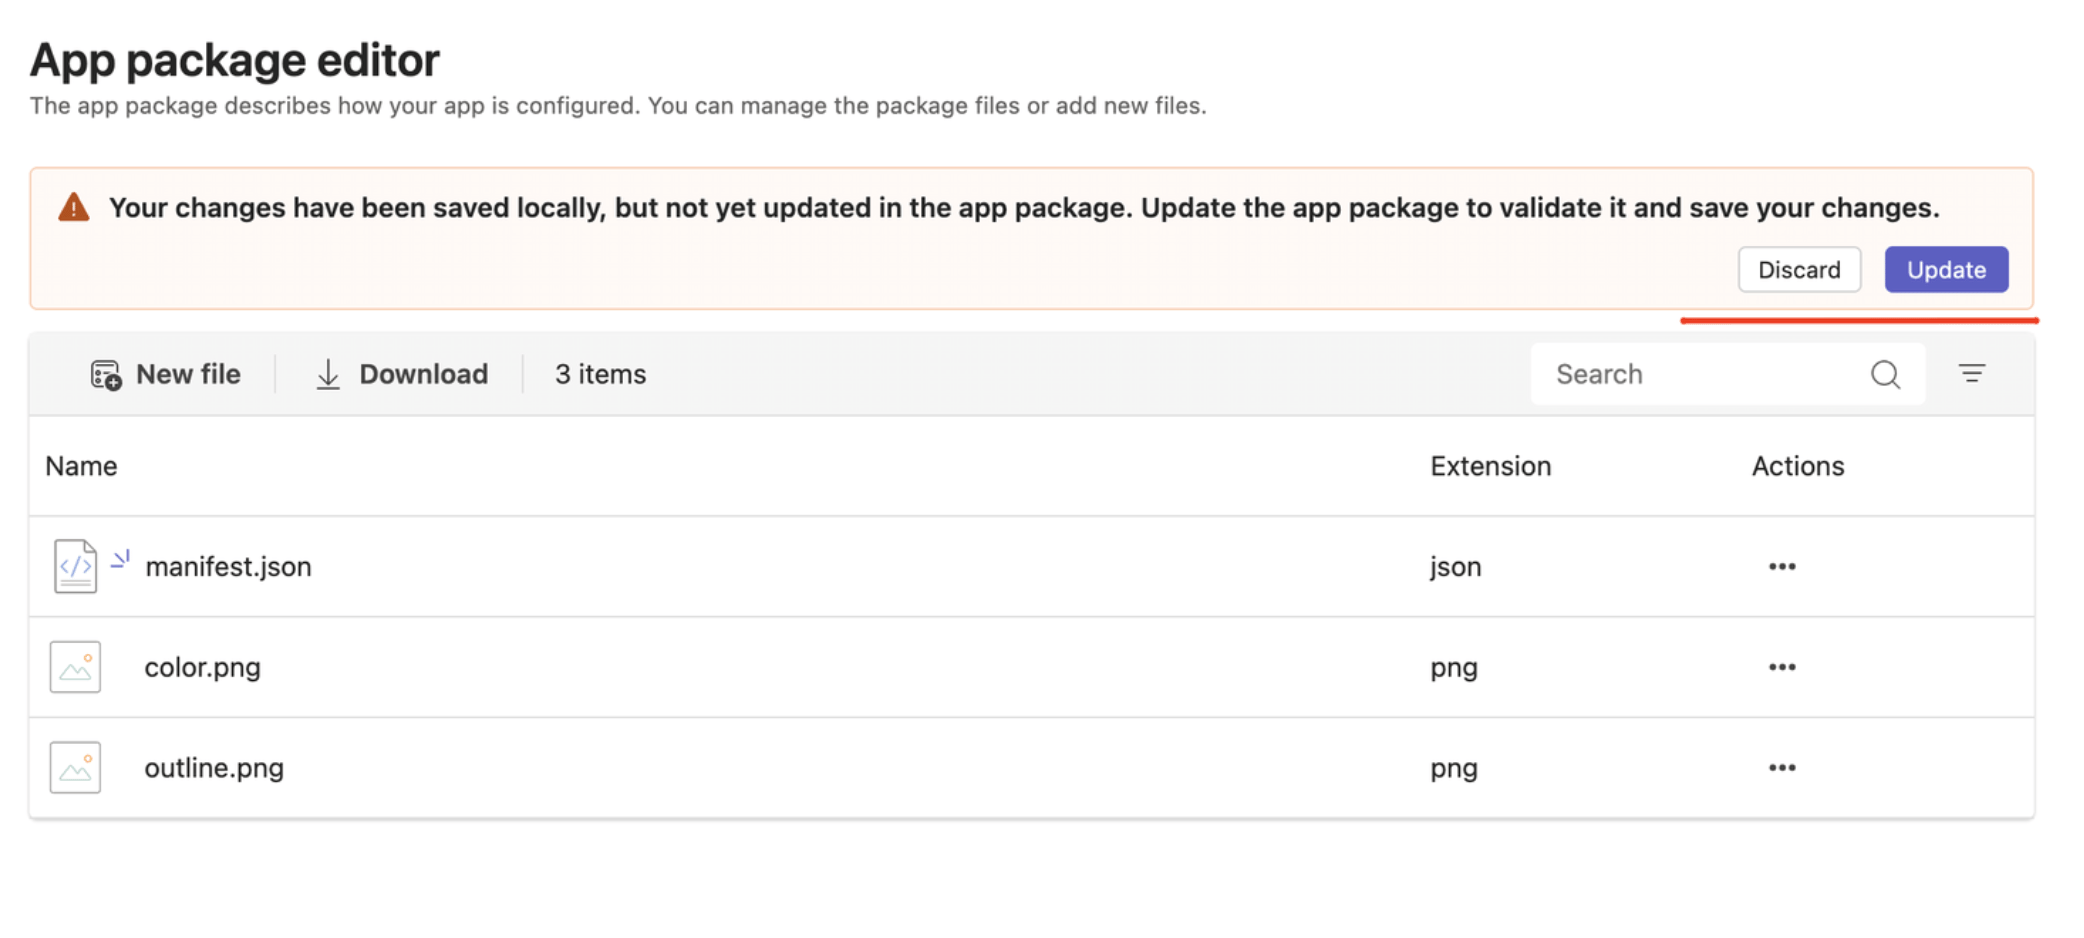
Task: Open the filter icon beside the Search box
Action: 1971,374
